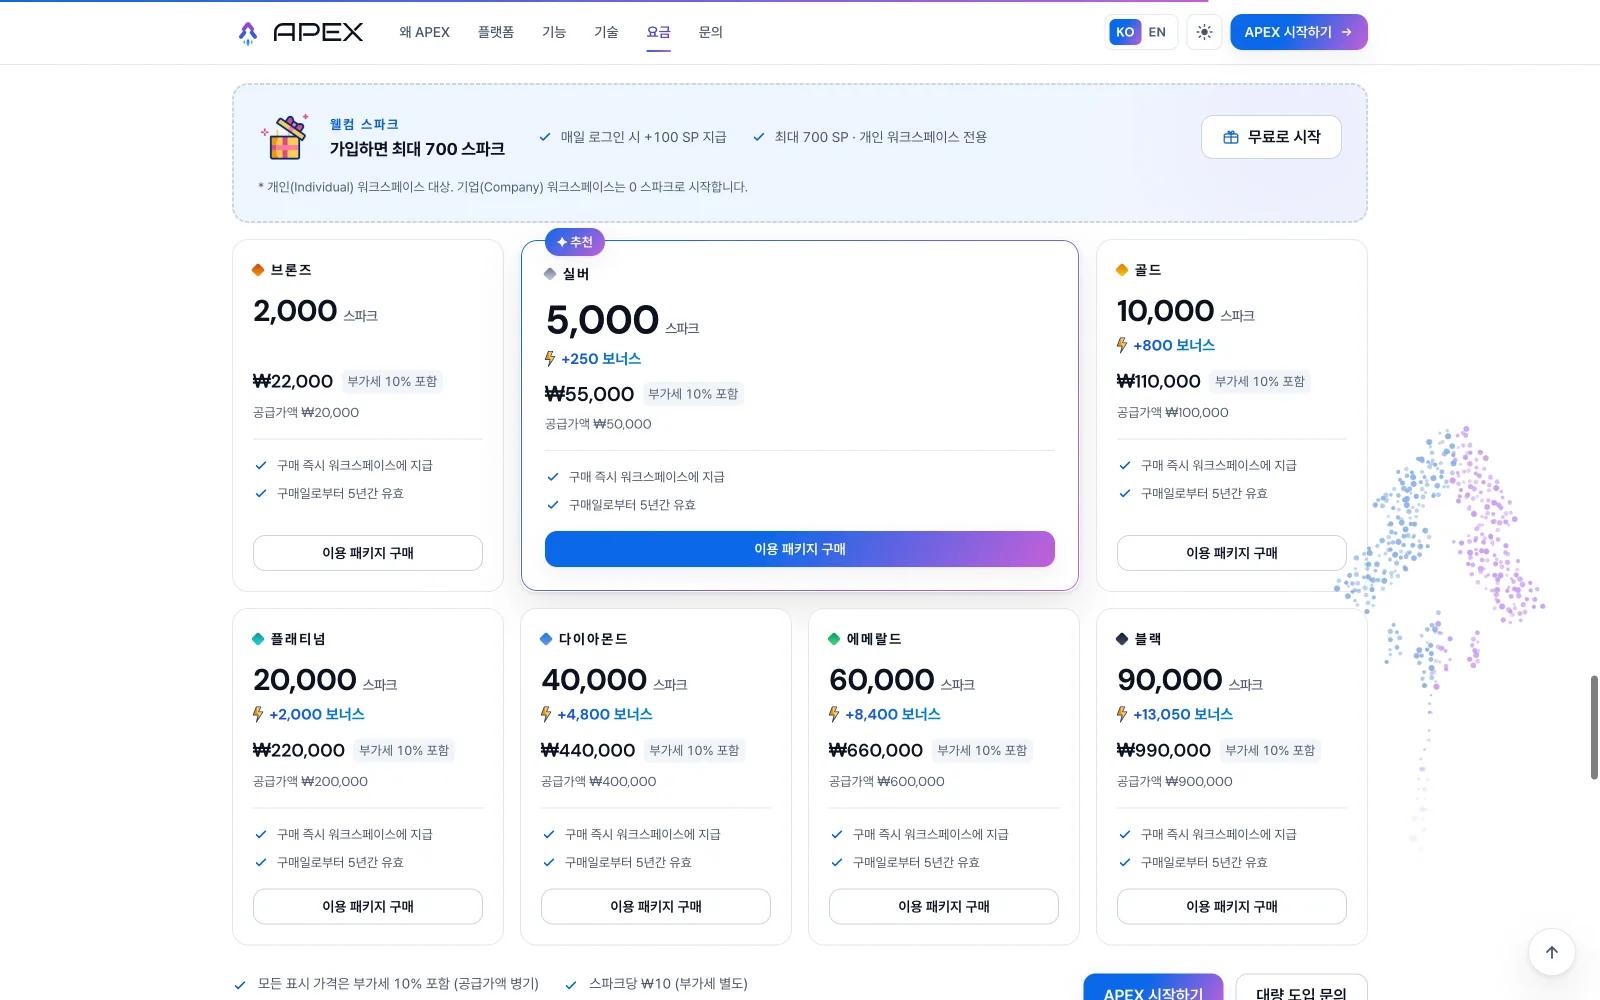Open the 기능 navigation item
The image size is (1600, 1000).
[x=554, y=32]
